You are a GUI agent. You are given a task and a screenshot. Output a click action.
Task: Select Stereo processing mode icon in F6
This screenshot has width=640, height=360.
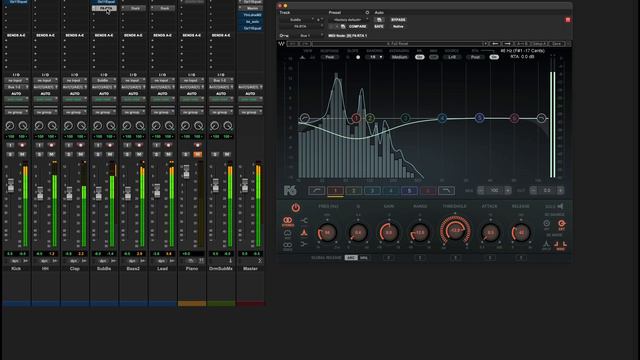click(x=288, y=222)
